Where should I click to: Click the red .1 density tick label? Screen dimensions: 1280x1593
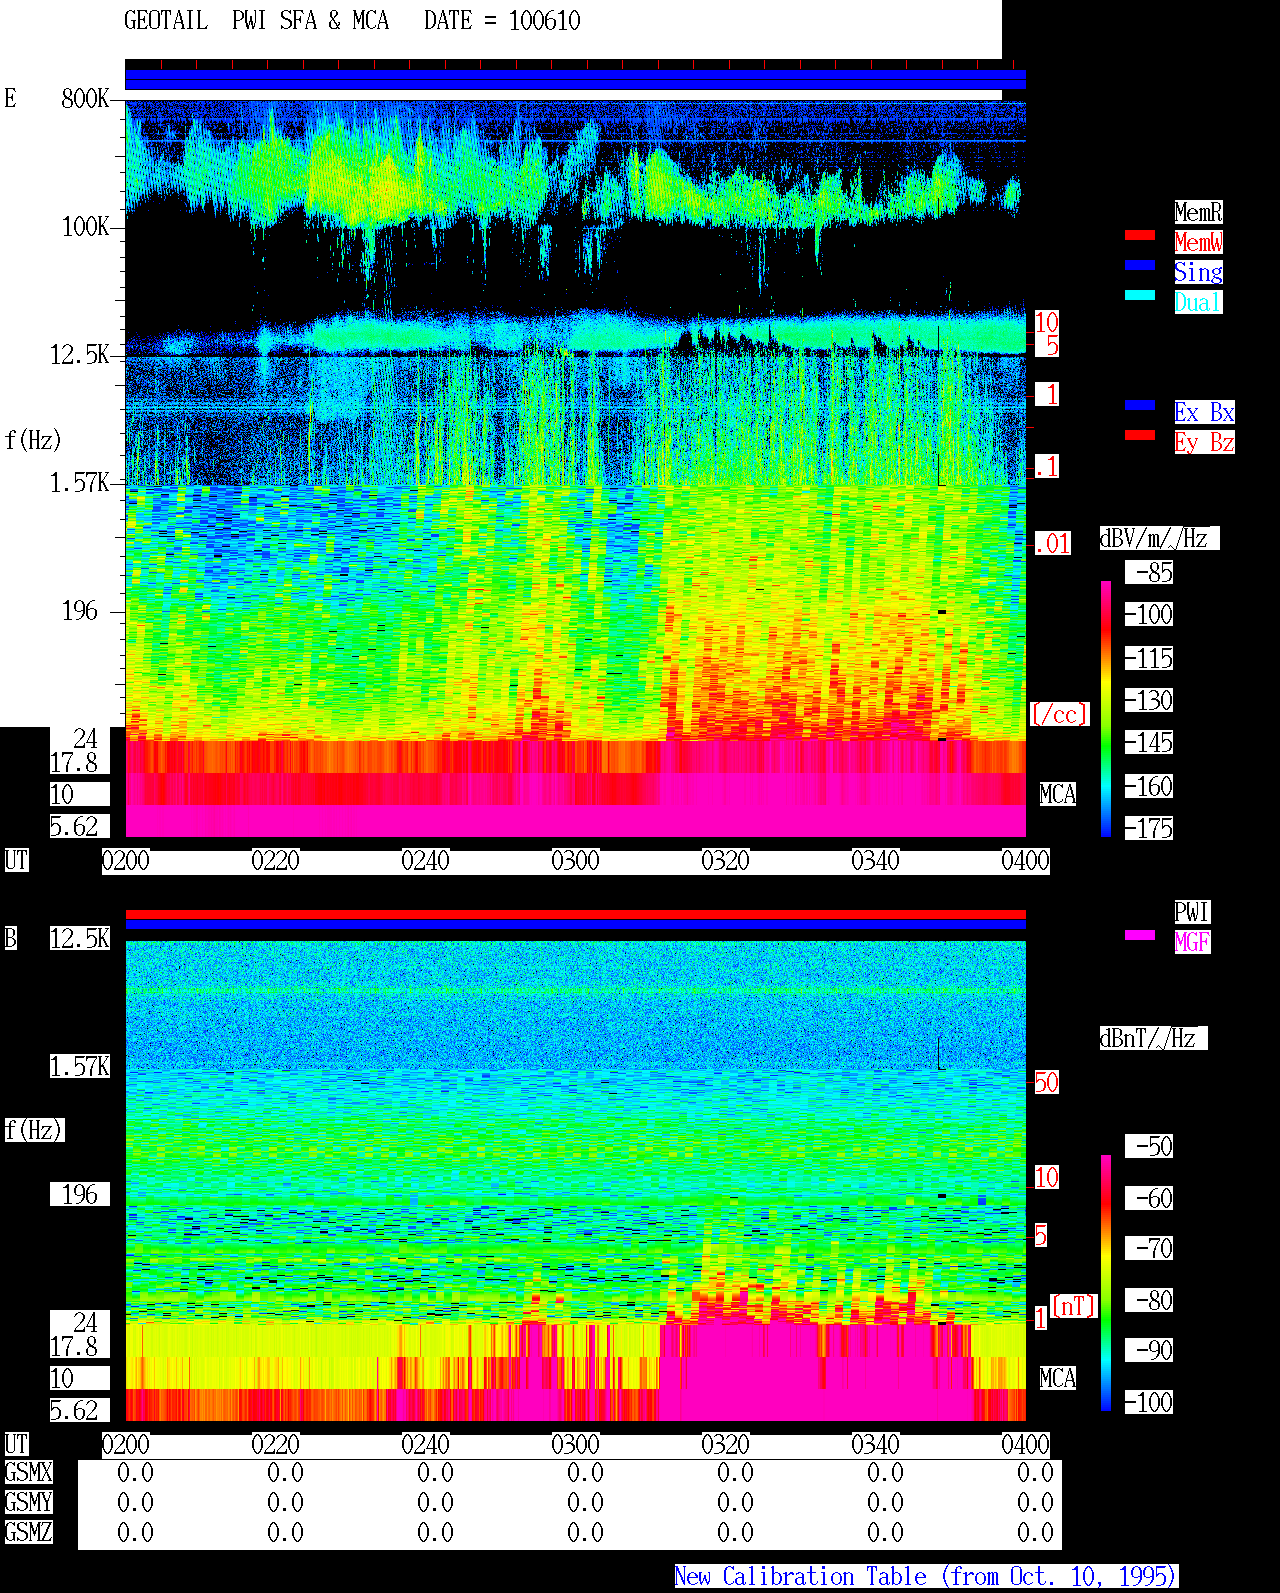click(1047, 466)
